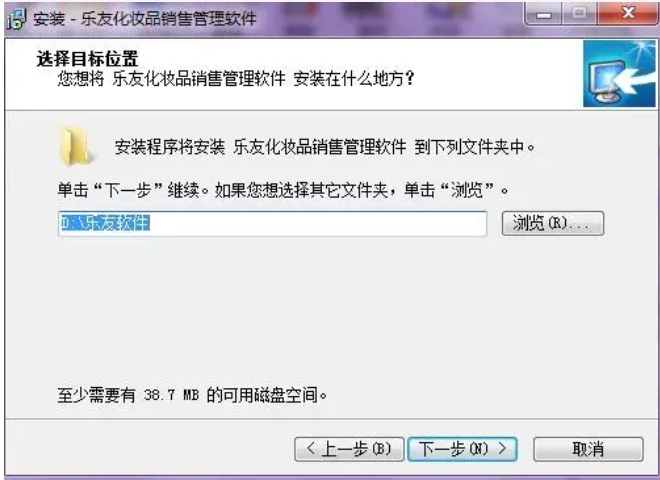Minimize the installer window
Viewport: 660px width, 480px height.
(544, 14)
